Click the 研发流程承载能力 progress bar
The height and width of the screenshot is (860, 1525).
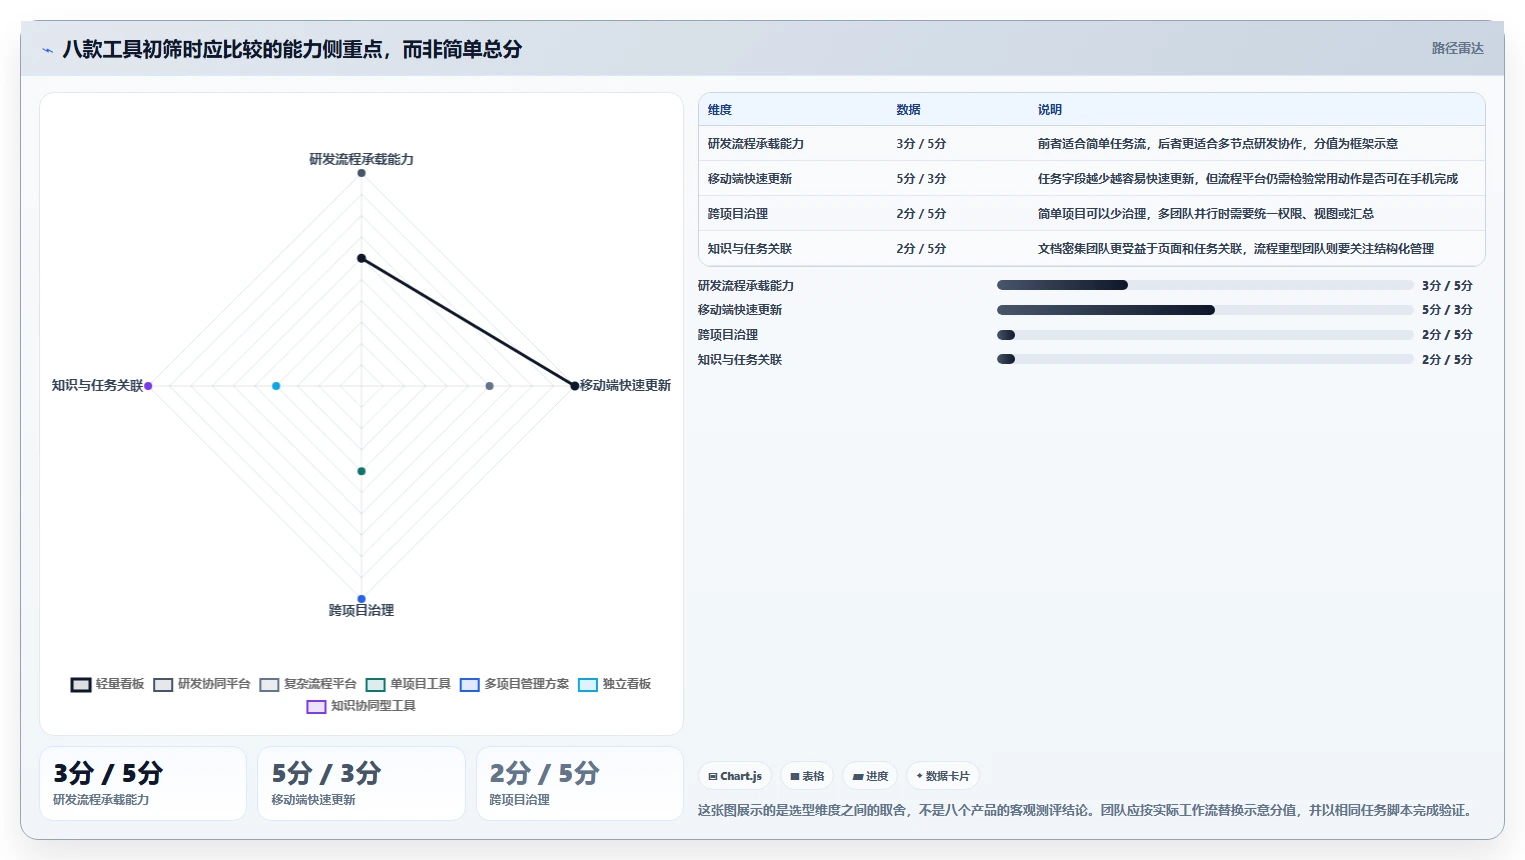click(x=1205, y=285)
